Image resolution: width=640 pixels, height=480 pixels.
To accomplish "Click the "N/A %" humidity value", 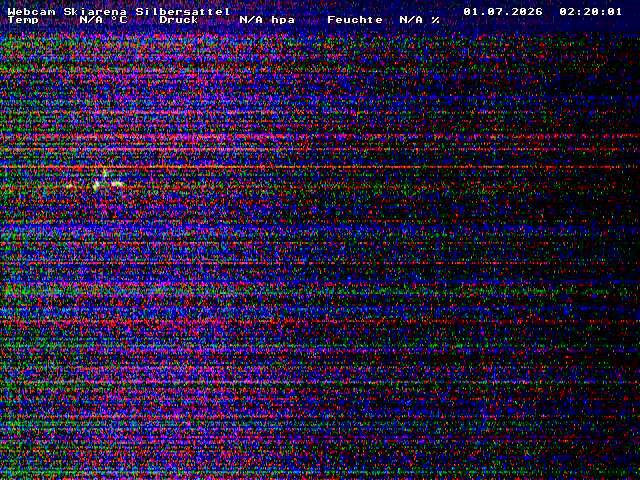I will click(419, 20).
